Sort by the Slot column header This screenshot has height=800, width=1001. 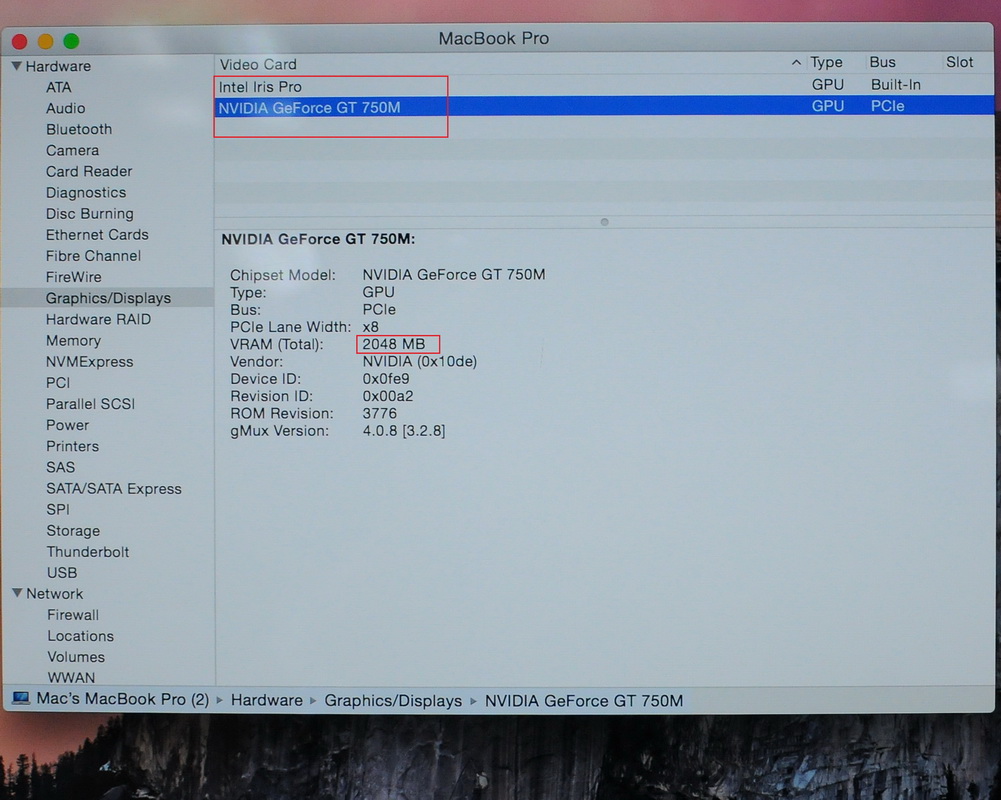pos(960,63)
